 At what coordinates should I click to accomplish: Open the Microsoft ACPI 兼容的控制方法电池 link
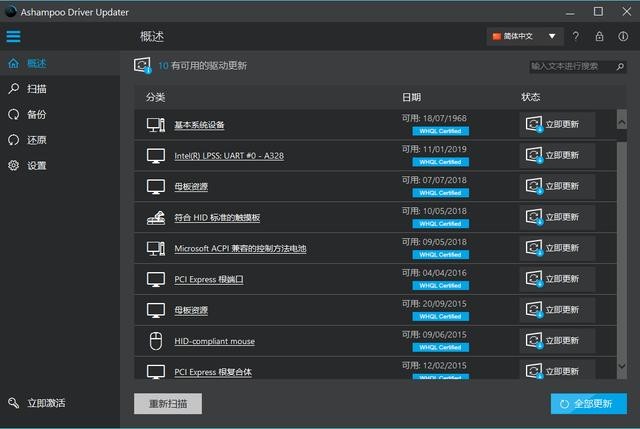(x=240, y=249)
